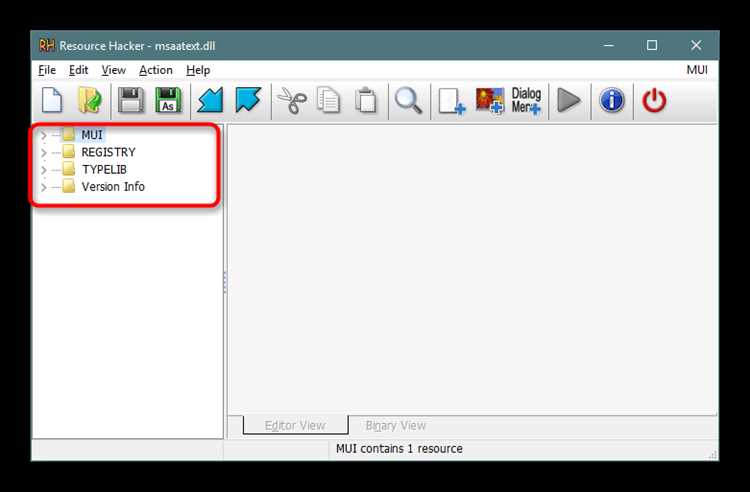
Task: Click inside the empty editor pane
Action: [472, 269]
